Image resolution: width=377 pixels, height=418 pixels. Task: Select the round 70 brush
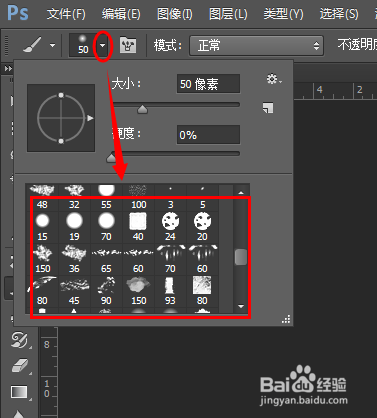point(106,227)
